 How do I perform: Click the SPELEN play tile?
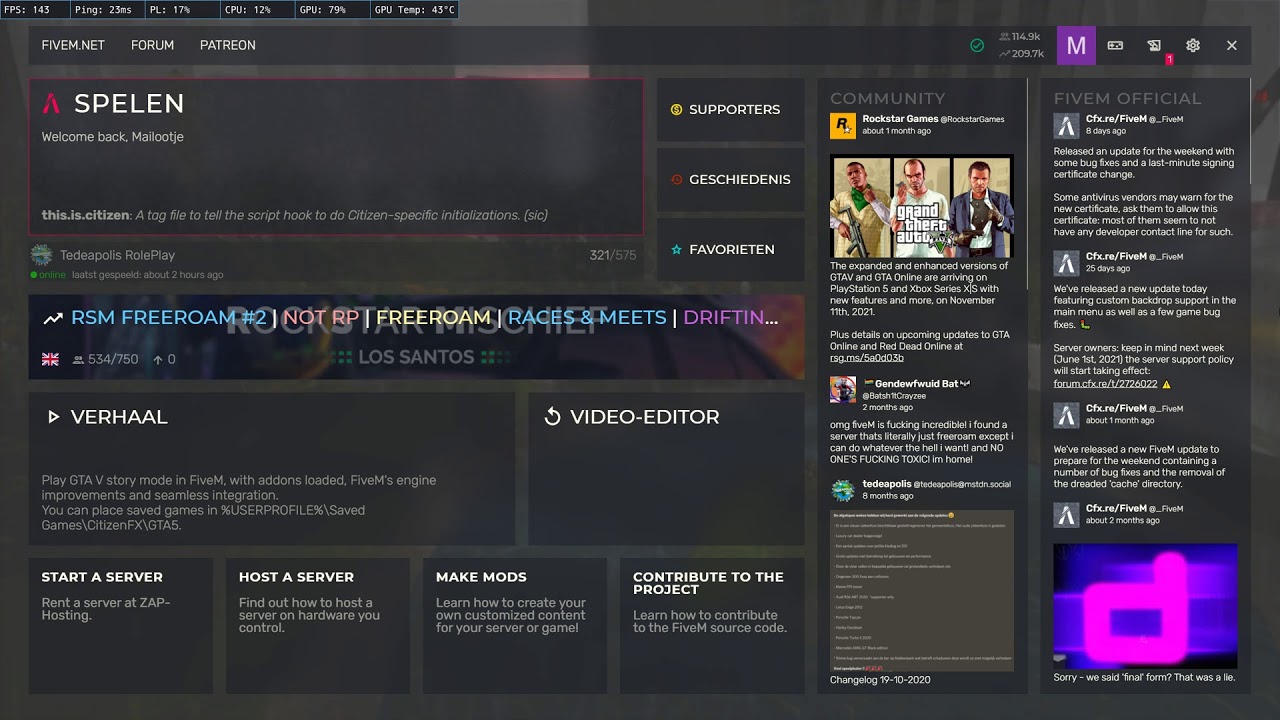336,156
